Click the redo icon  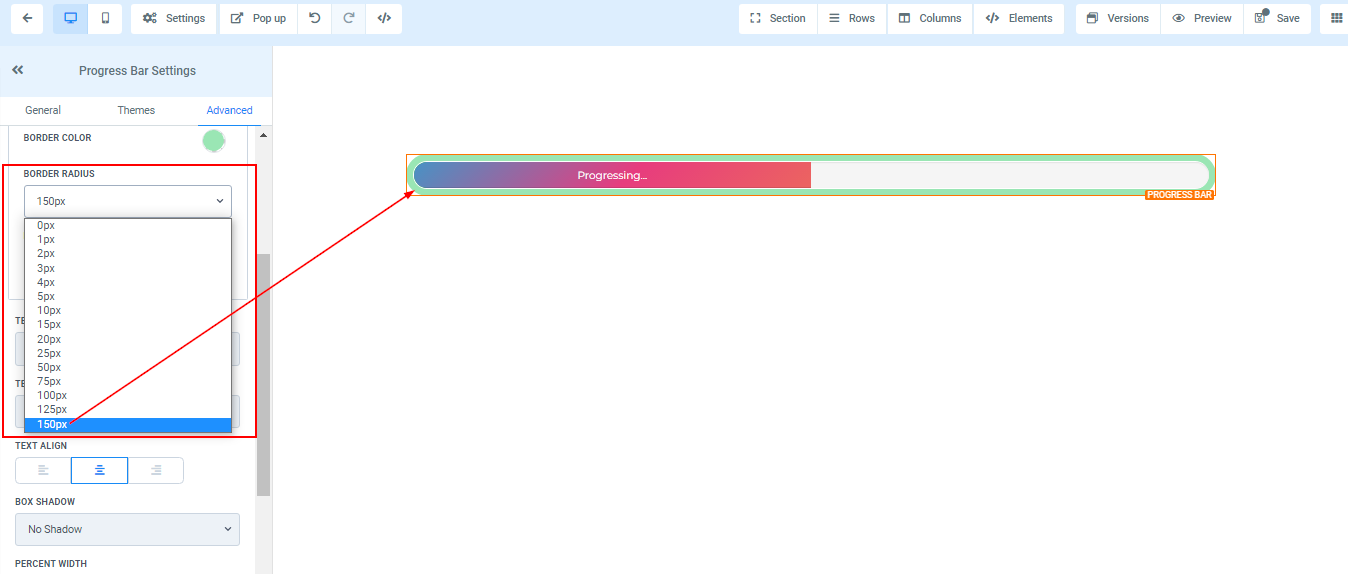pyautogui.click(x=349, y=18)
